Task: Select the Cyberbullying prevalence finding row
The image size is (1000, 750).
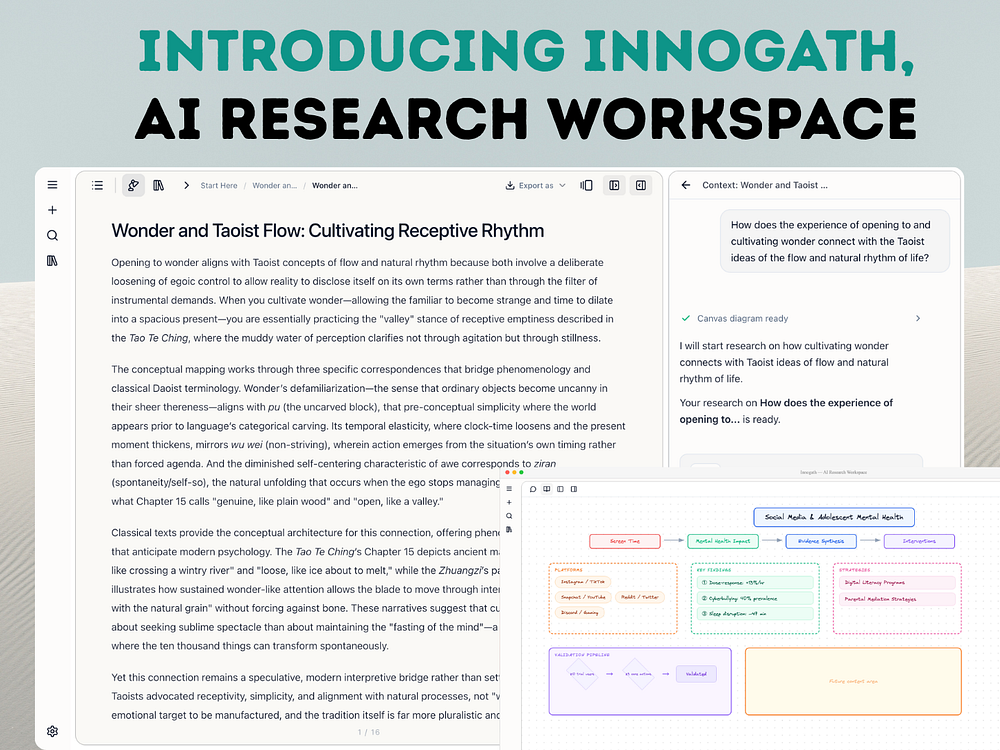Action: coord(755,598)
